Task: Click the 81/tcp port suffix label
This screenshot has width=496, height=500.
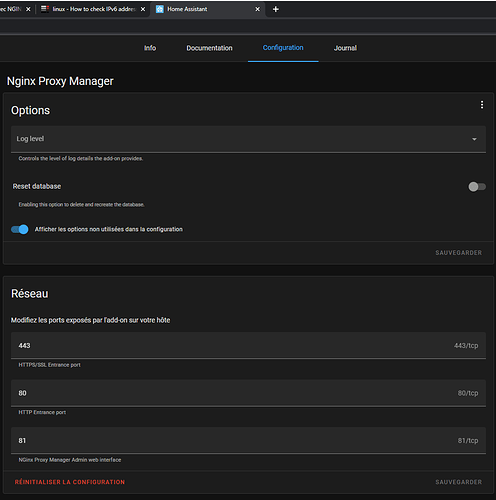Action: tap(468, 441)
